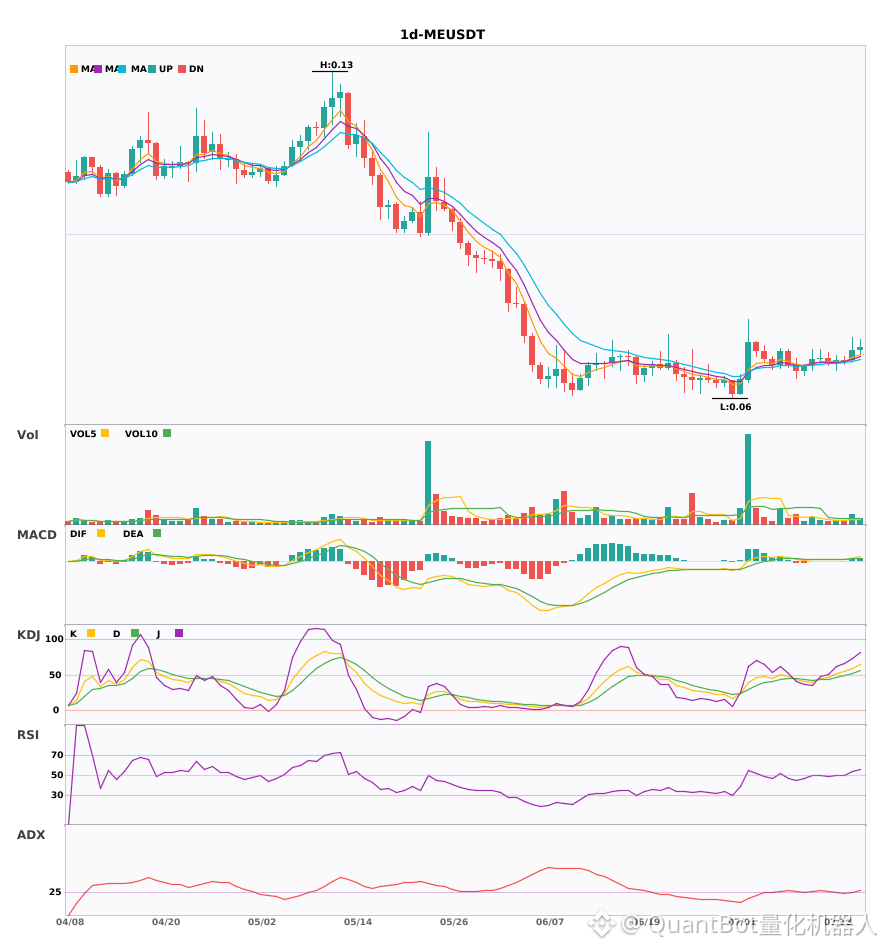Click the tall green volume bar near 05/23

coord(428,483)
